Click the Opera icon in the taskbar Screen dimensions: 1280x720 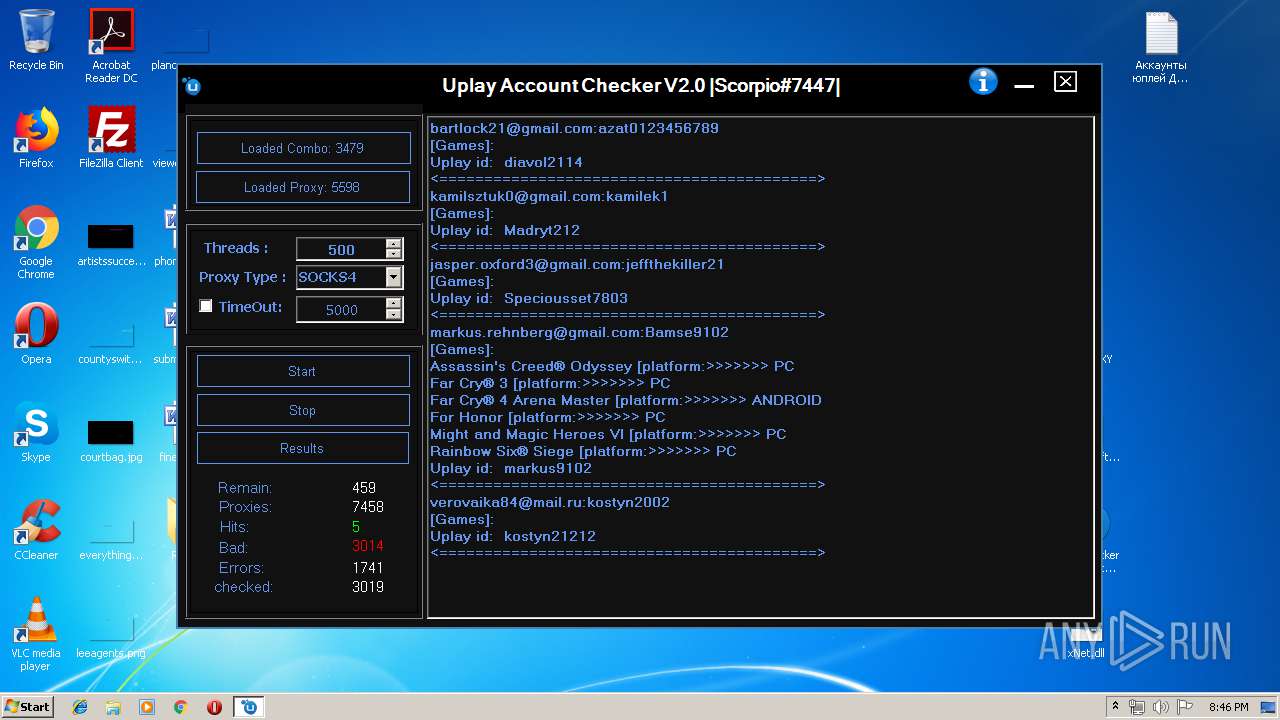214,707
